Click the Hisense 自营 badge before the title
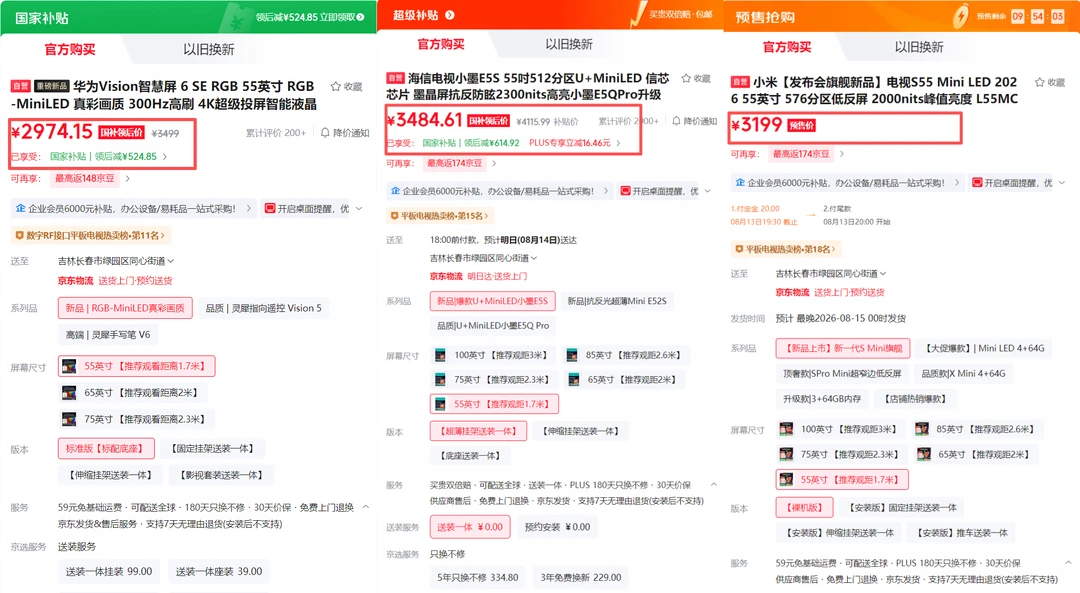The height and width of the screenshot is (593, 1080). [395, 79]
